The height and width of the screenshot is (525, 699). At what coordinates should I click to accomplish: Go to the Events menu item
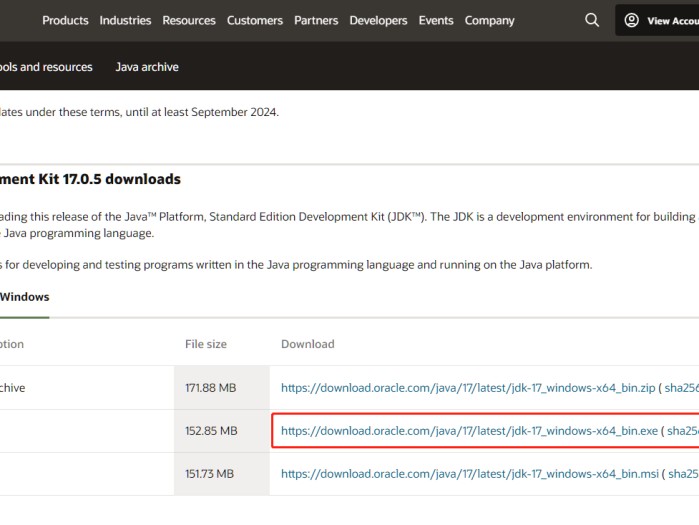point(436,20)
